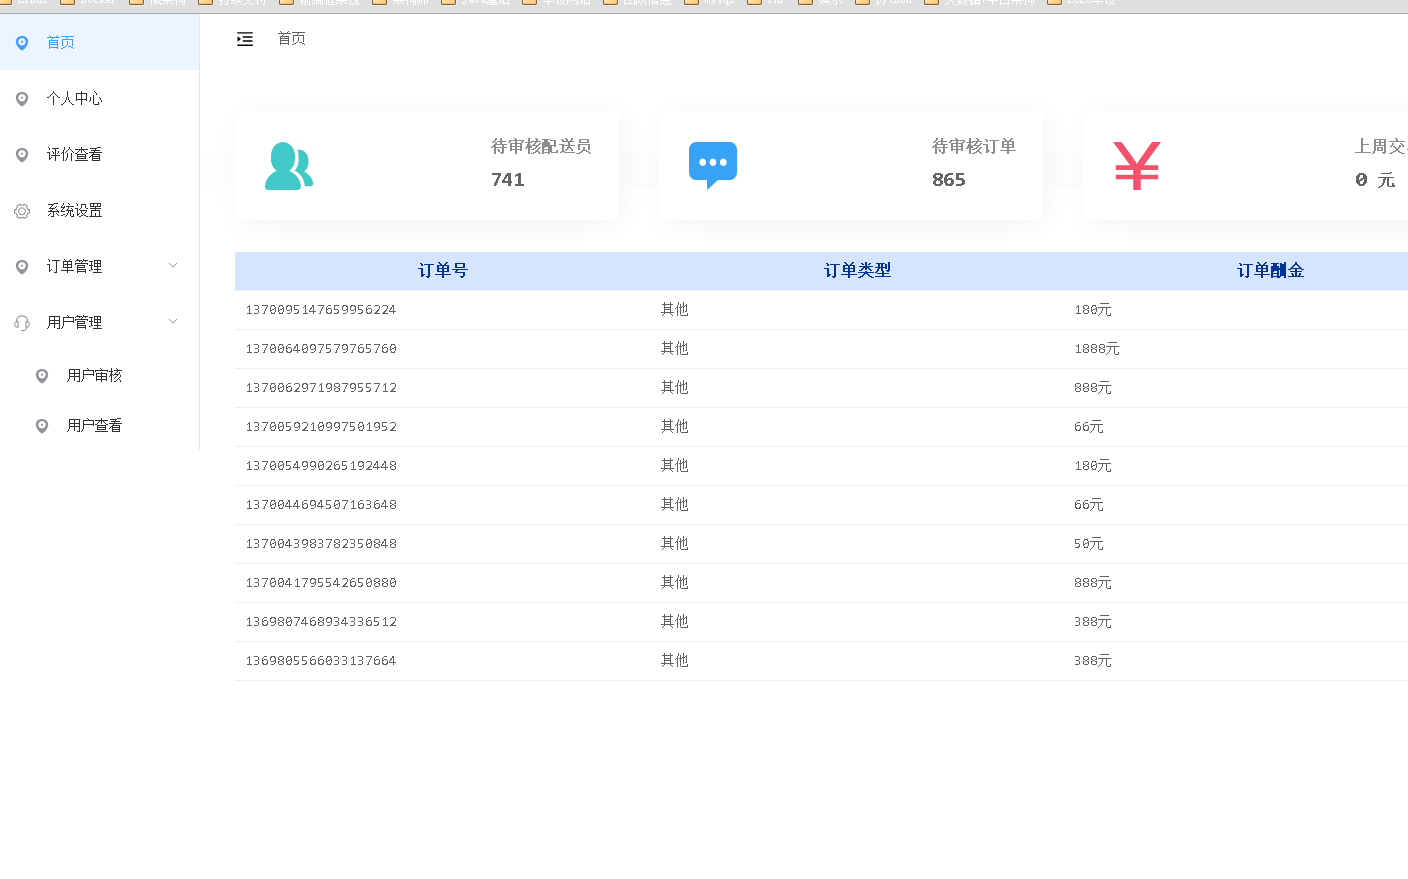The width and height of the screenshot is (1408, 879).
Task: Click the 订单类型 column header
Action: coord(857,271)
